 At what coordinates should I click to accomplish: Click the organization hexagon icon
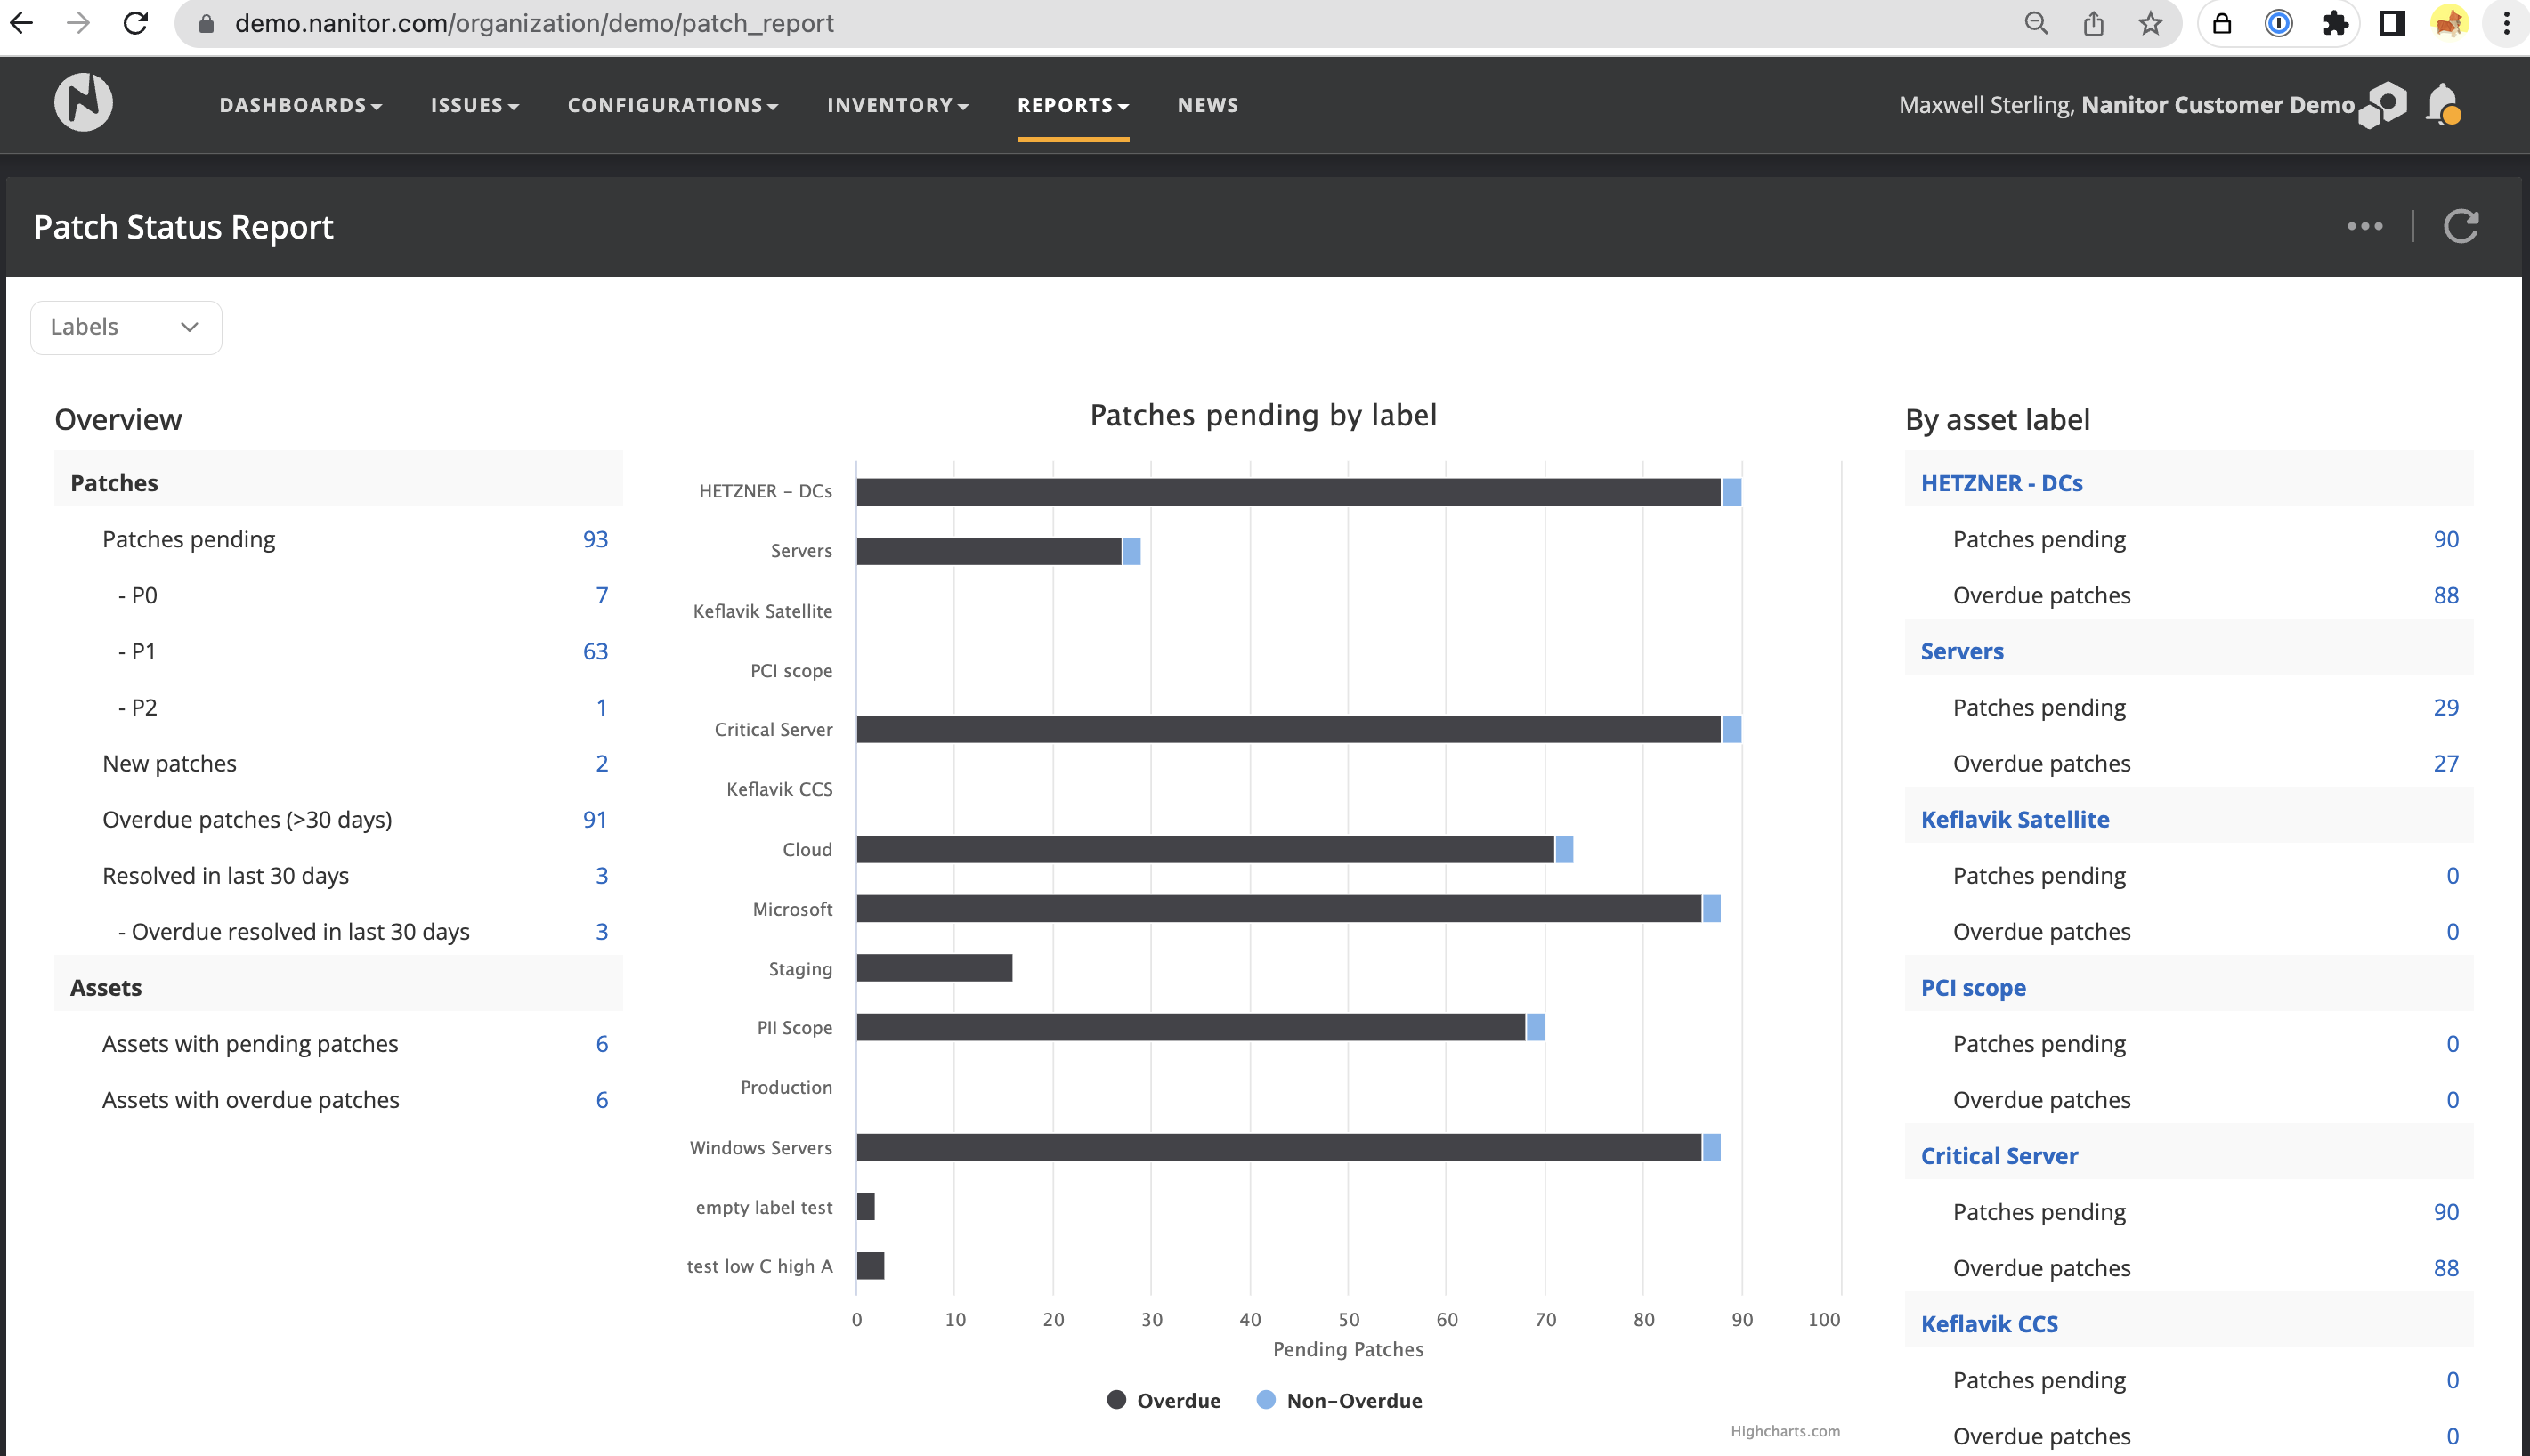(x=2384, y=104)
